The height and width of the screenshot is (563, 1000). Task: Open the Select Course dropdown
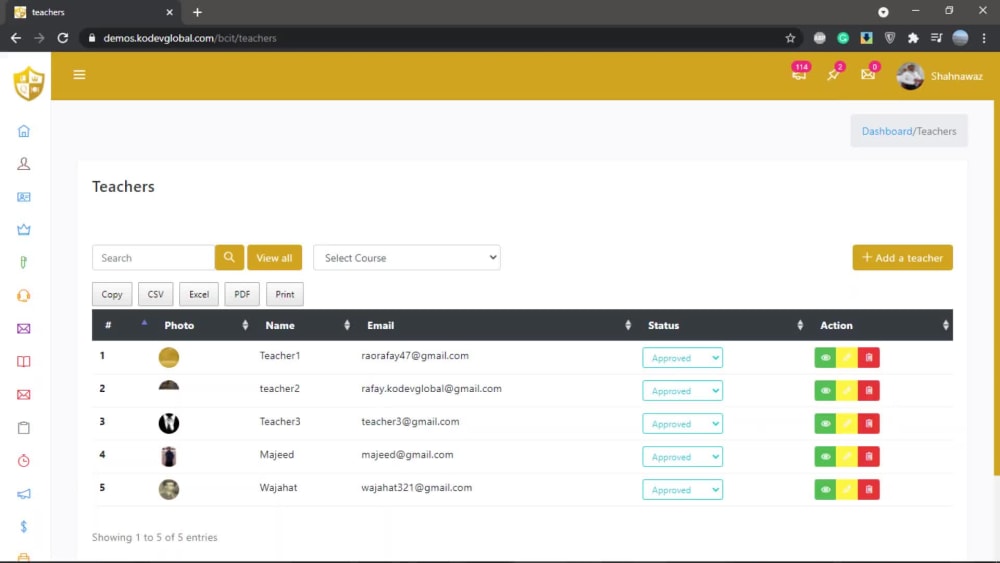click(x=407, y=258)
